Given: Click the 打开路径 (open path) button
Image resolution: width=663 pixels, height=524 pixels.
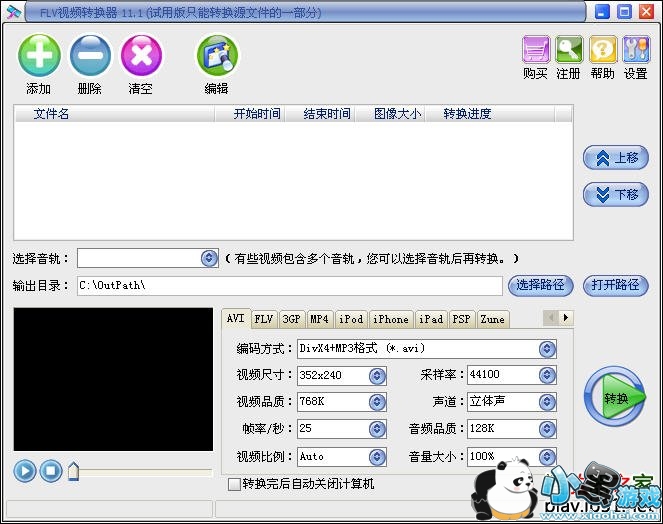Looking at the screenshot, I should [x=616, y=285].
